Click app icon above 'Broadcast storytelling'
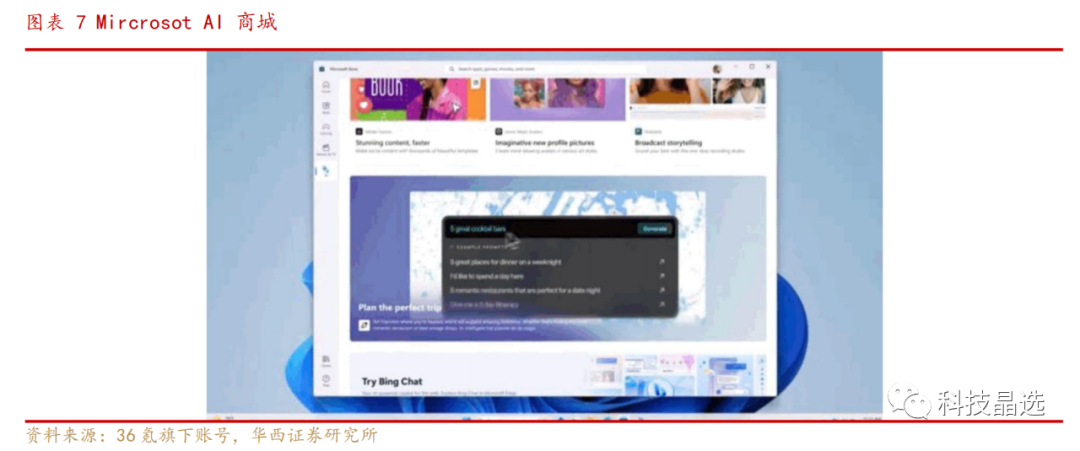Screen dimensions: 1080x451 (638, 131)
